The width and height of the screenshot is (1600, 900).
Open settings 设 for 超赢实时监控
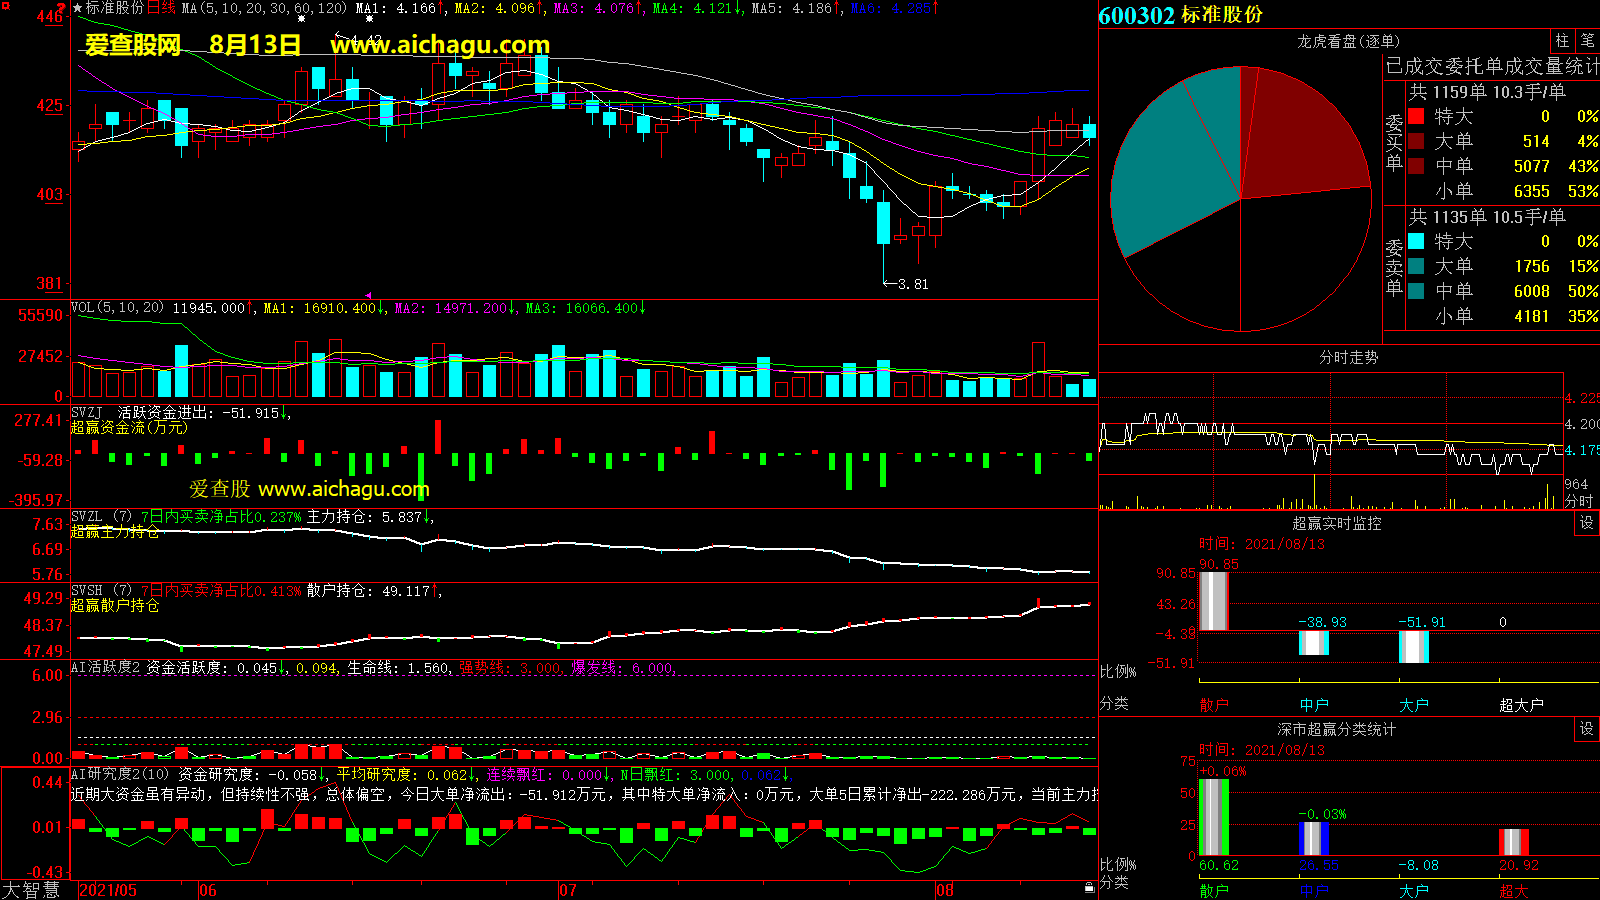(1586, 523)
